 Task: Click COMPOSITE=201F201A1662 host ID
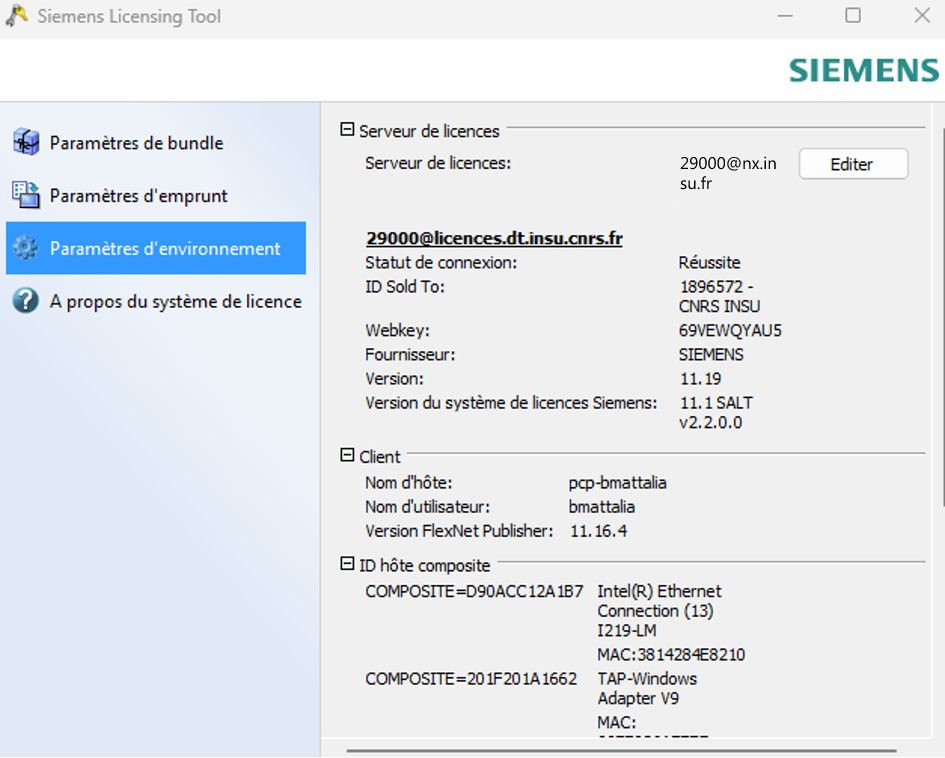tap(471, 678)
